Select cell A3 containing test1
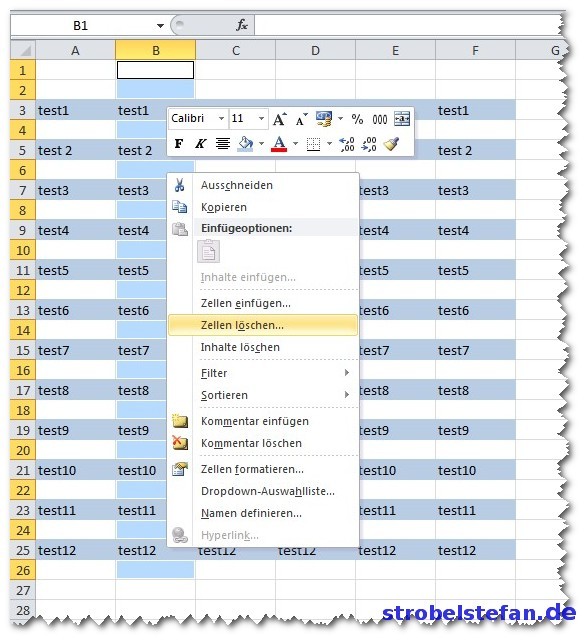Viewport: 586px width, 642px height. point(75,110)
